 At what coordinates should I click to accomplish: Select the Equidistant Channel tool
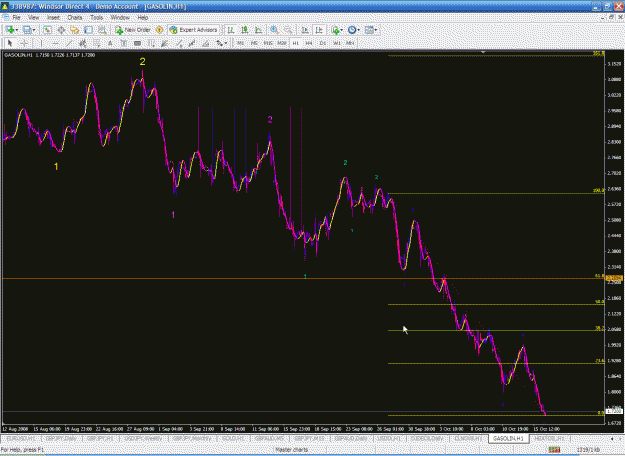[83, 43]
